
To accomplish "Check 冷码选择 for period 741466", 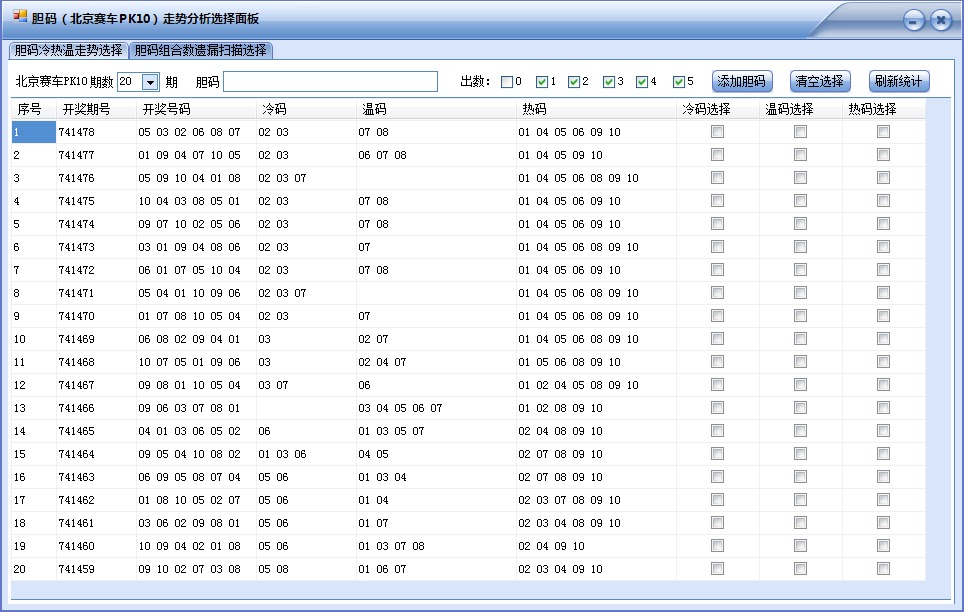I will (716, 408).
